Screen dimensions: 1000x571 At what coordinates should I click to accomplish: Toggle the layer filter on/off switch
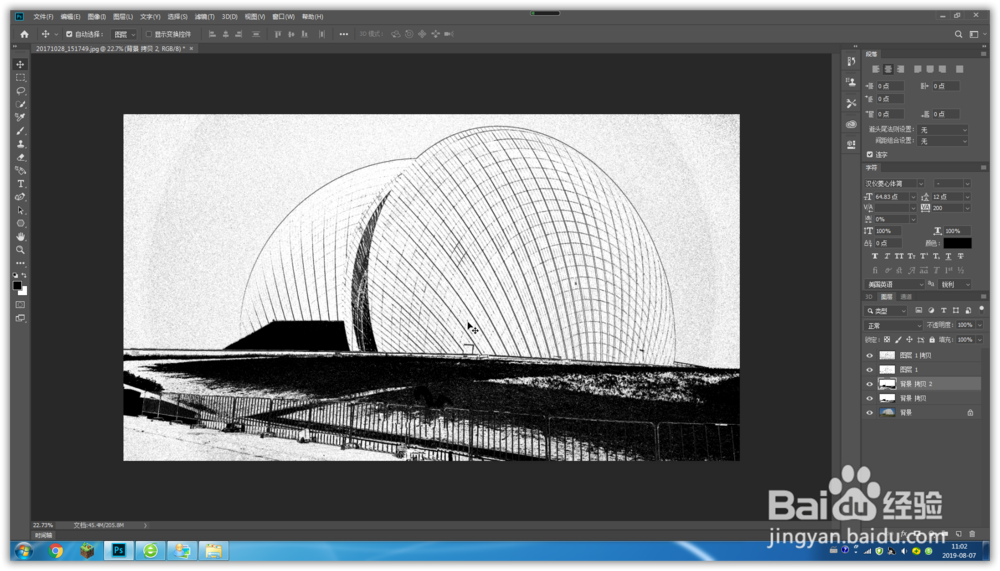[x=982, y=309]
